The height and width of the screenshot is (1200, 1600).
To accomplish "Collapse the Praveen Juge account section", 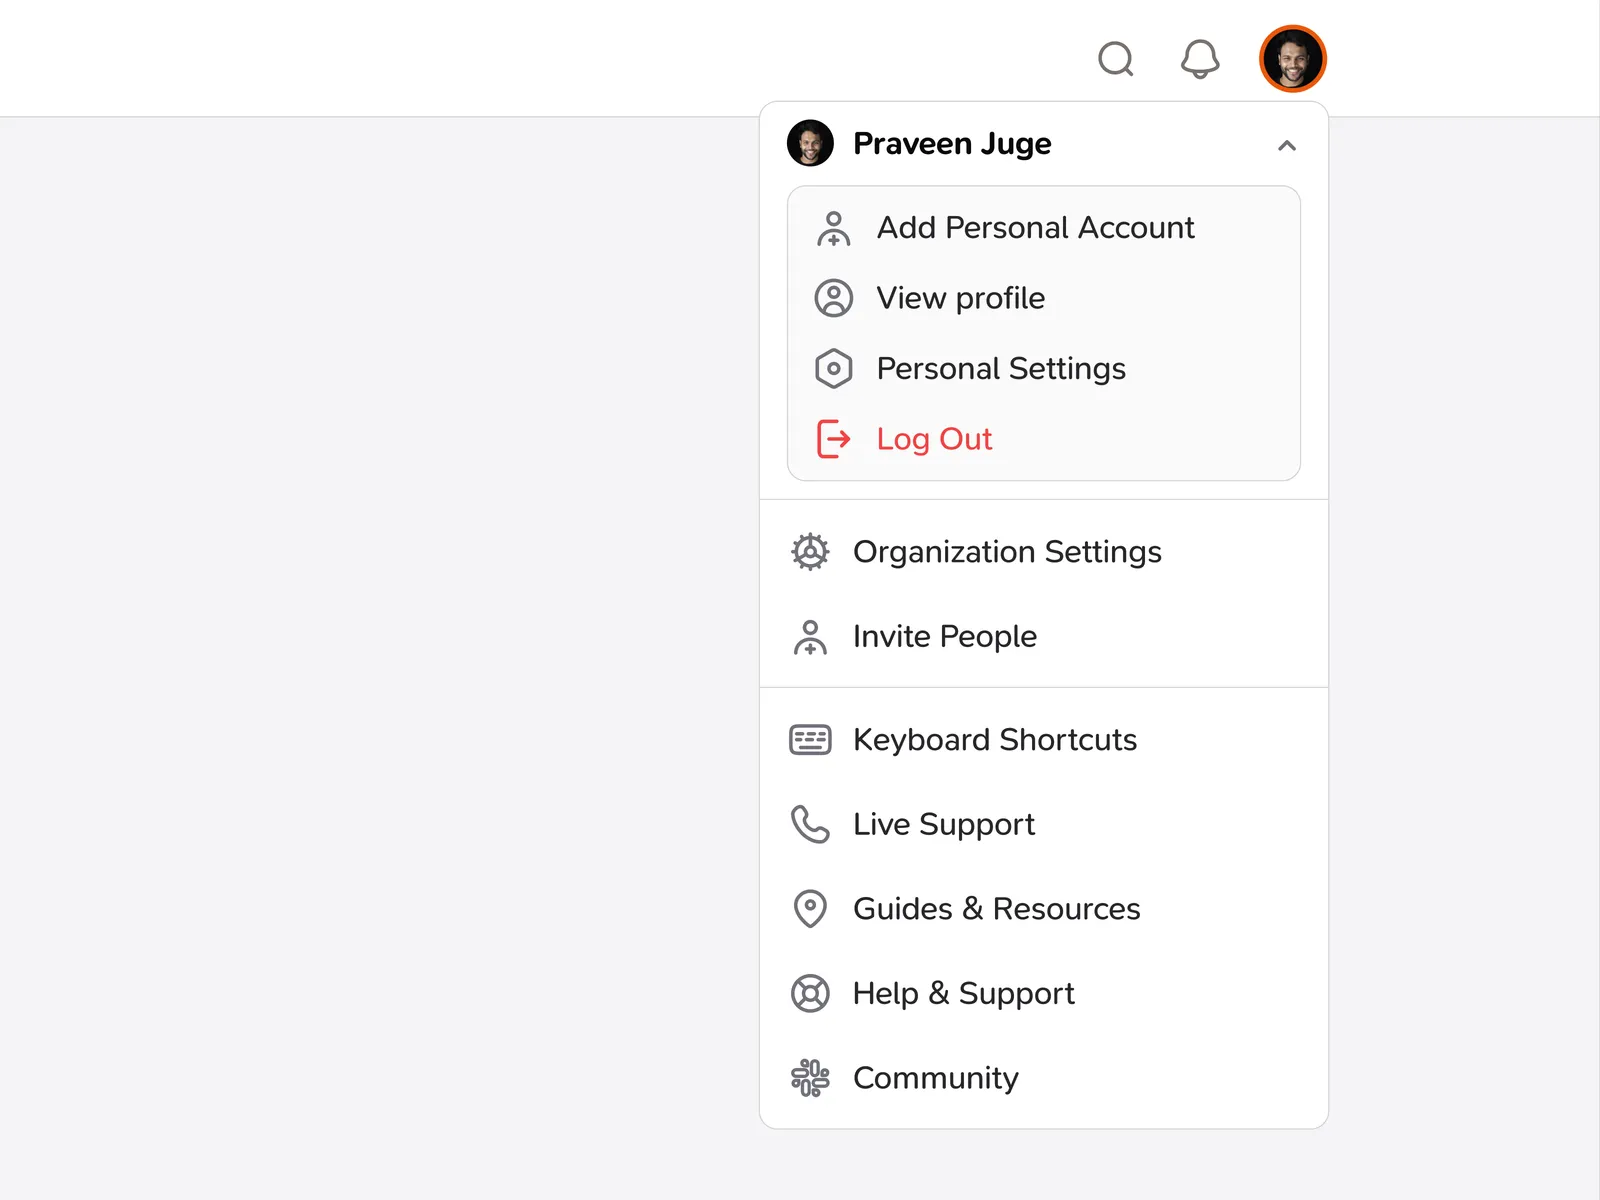I will point(1287,146).
